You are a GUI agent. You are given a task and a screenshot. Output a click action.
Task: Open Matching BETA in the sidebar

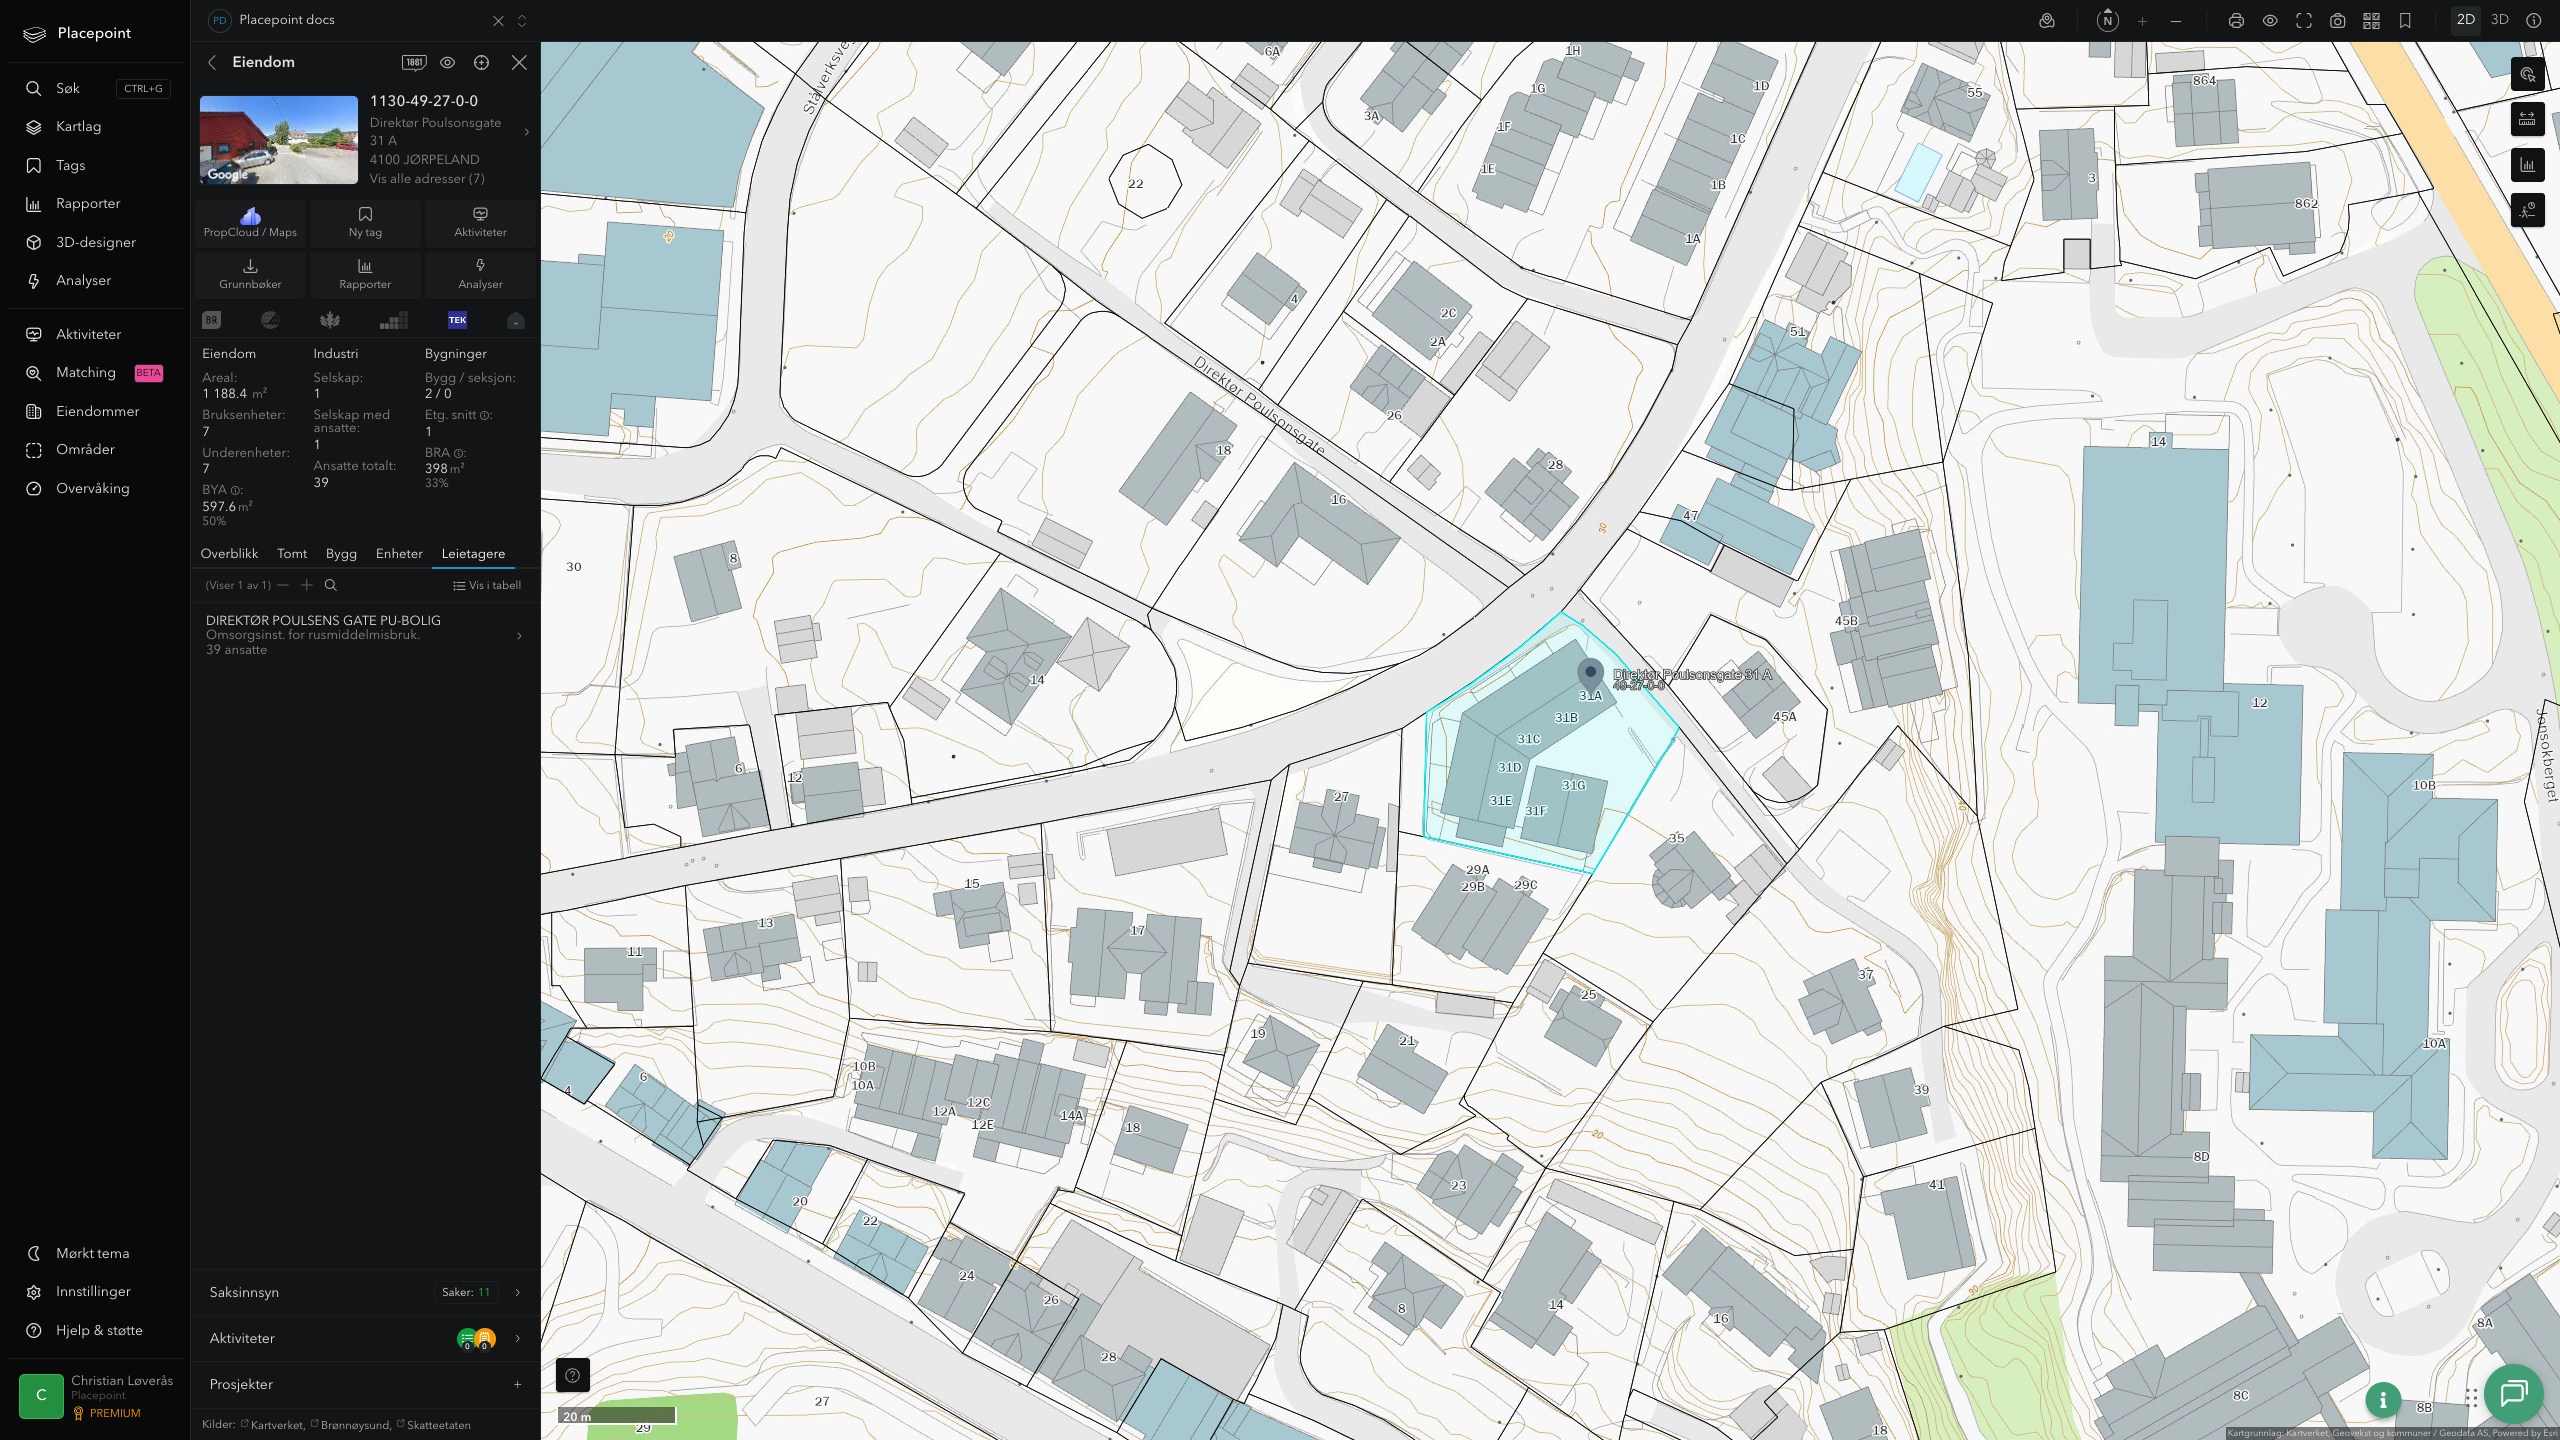tap(95, 372)
